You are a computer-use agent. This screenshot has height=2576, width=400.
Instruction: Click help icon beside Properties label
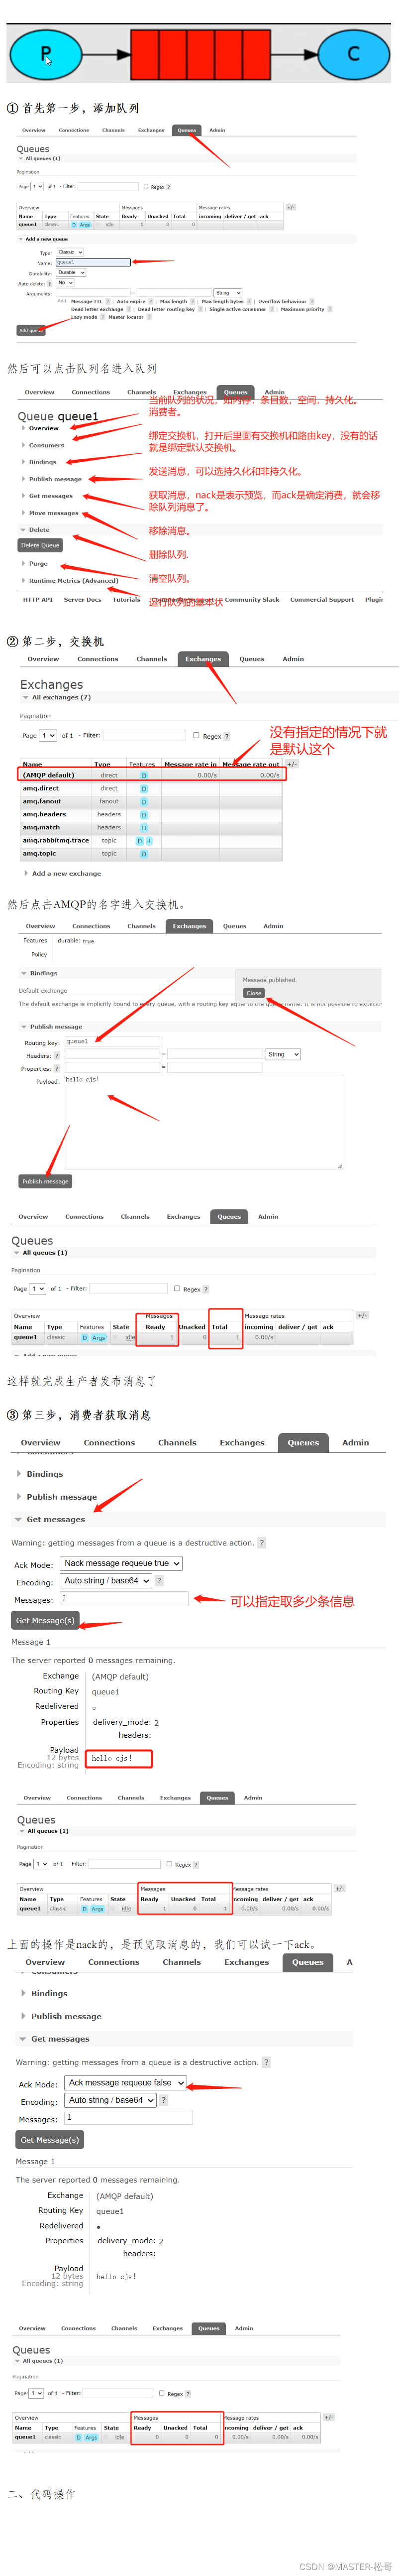point(56,1068)
